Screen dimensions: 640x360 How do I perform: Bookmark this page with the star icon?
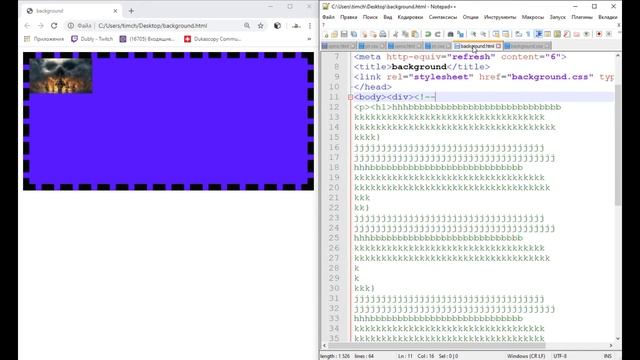click(260, 26)
